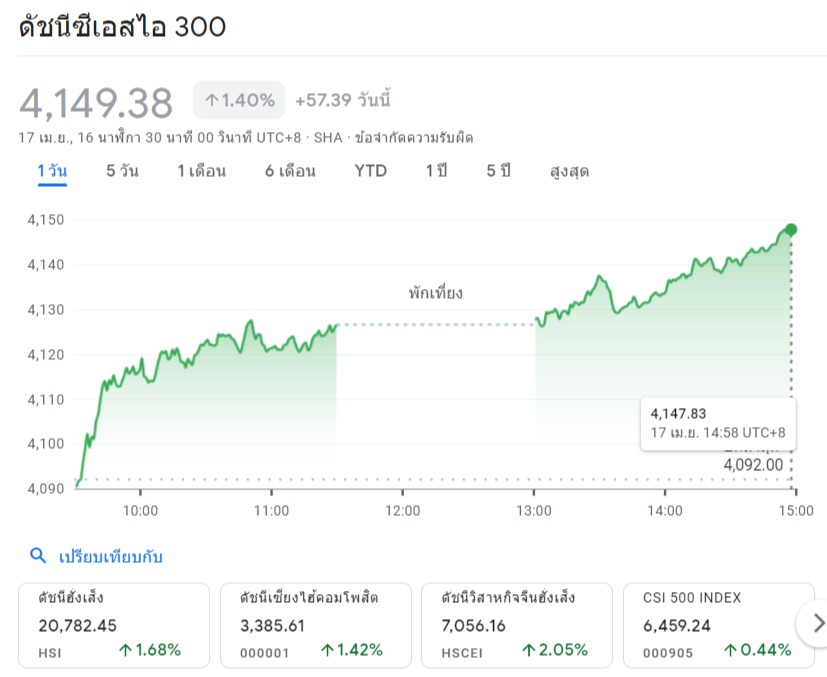
Task: Click the ดัชนีซีเอสไอ 300 title heading
Action: (x=122, y=27)
